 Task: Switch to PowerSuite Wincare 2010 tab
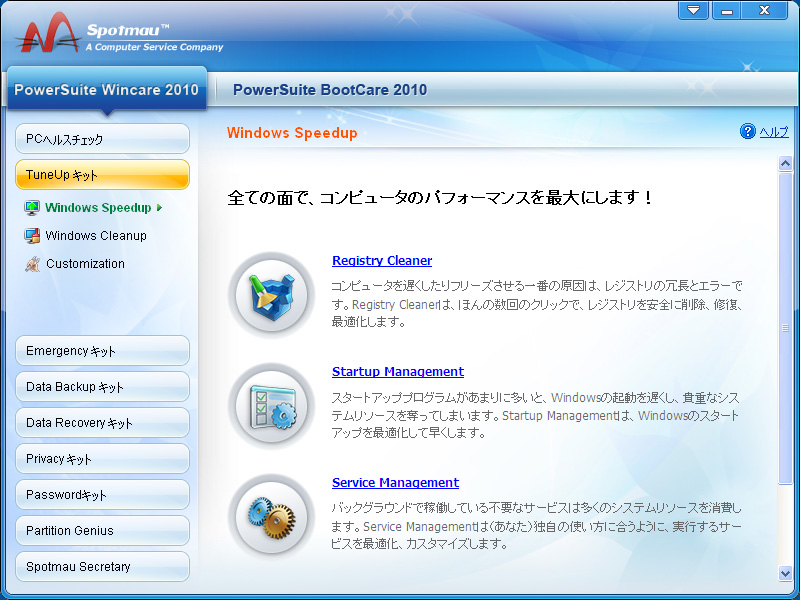pos(107,89)
